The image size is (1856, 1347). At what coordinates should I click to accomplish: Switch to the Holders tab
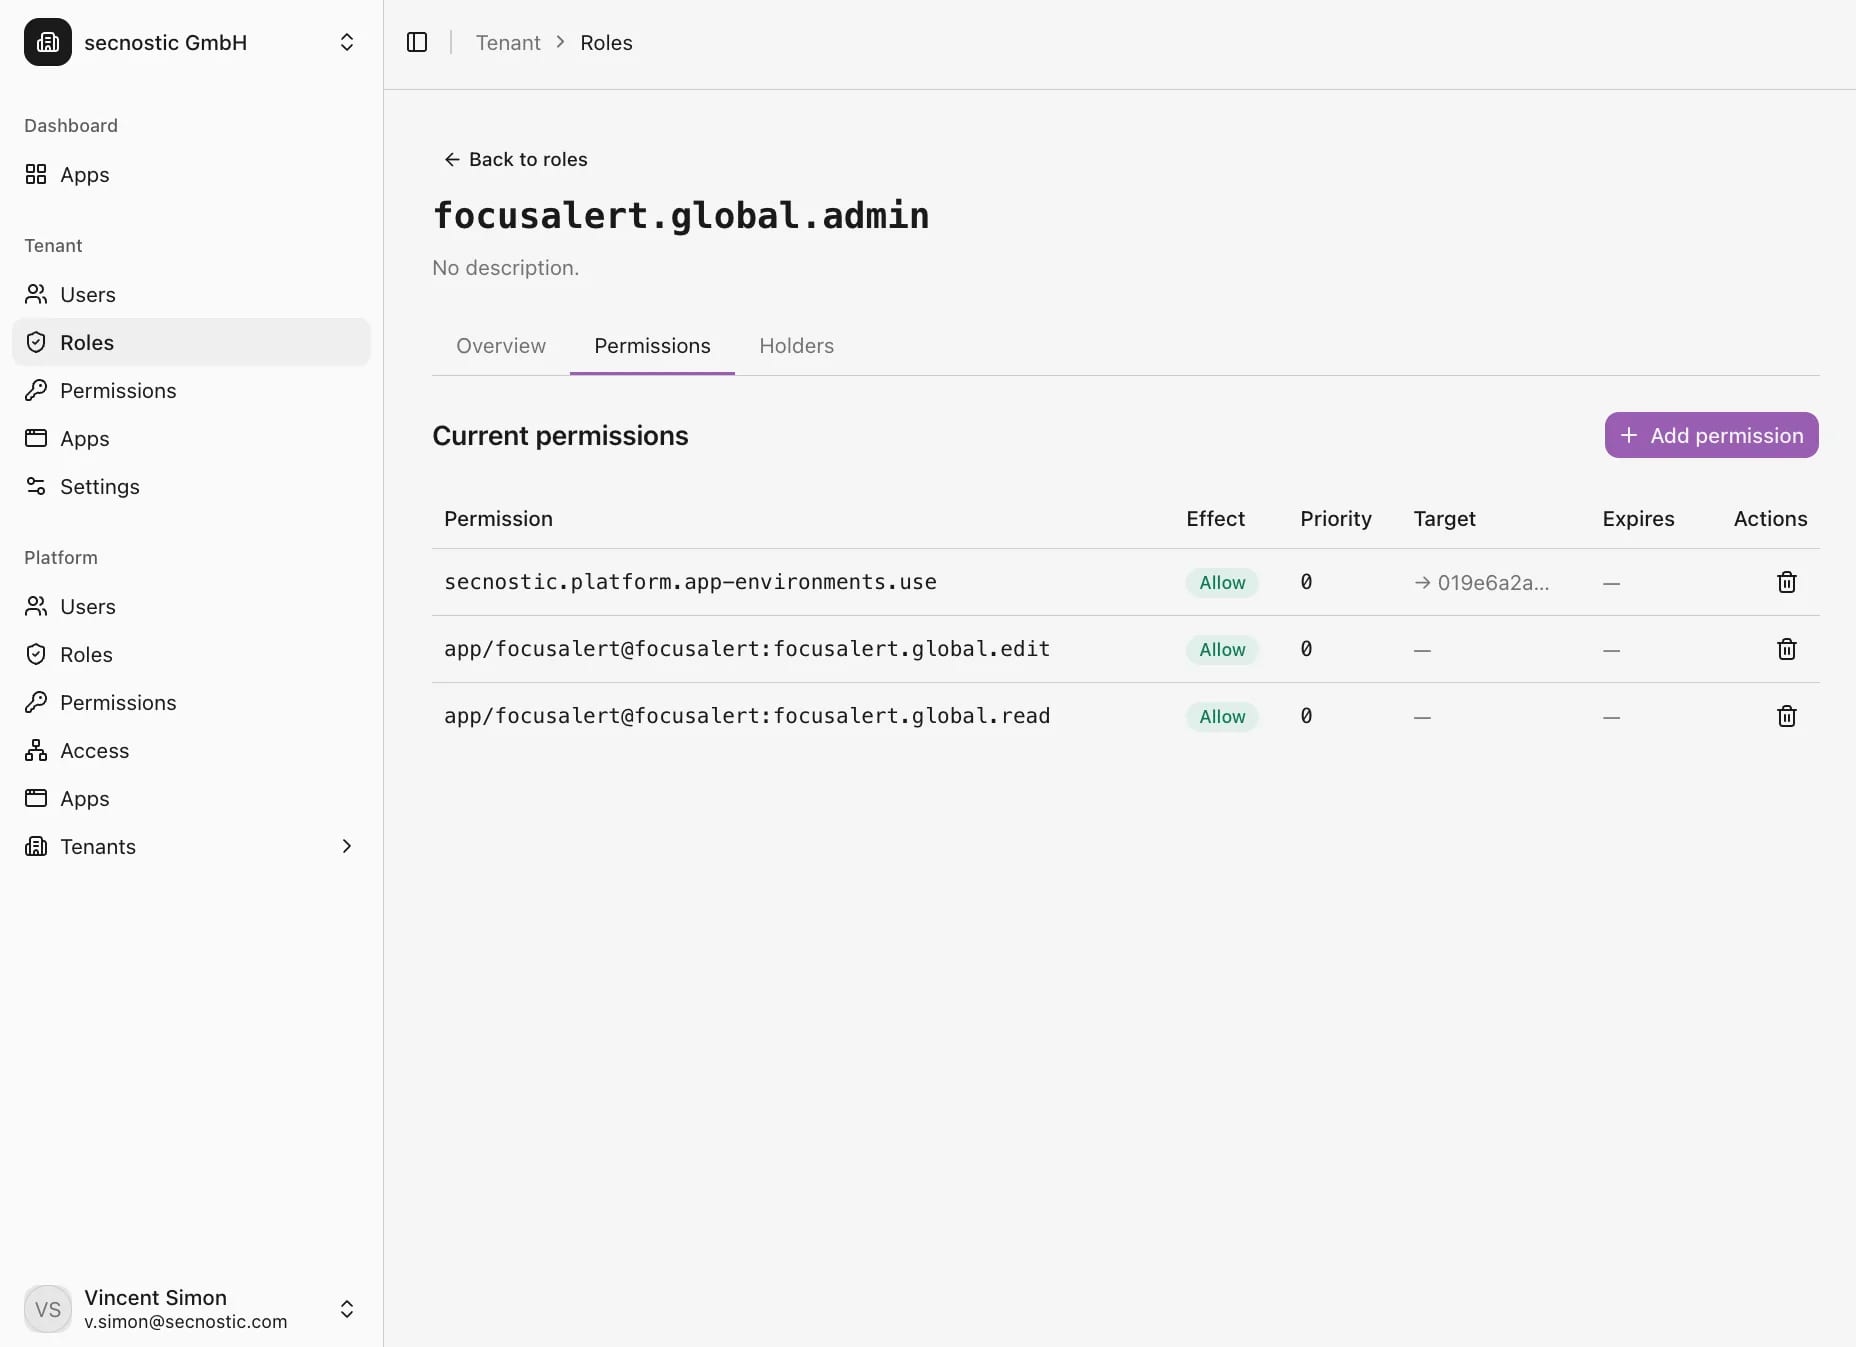796,346
